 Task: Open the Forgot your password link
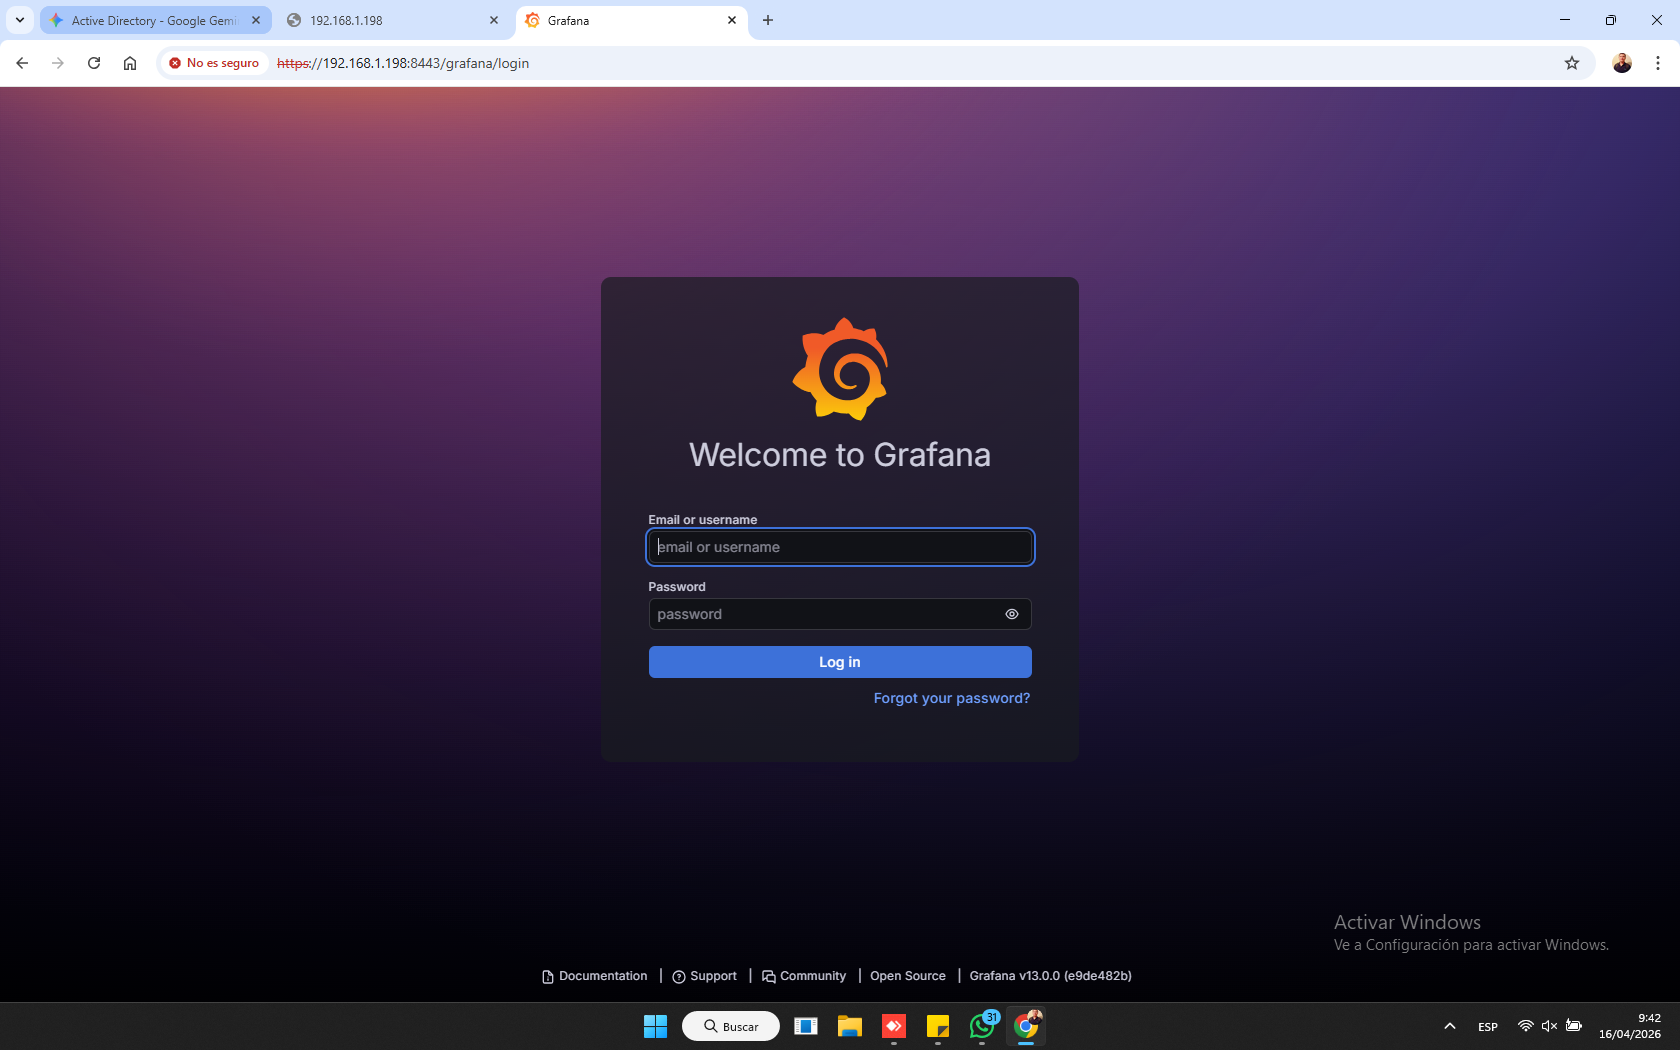pos(951,698)
